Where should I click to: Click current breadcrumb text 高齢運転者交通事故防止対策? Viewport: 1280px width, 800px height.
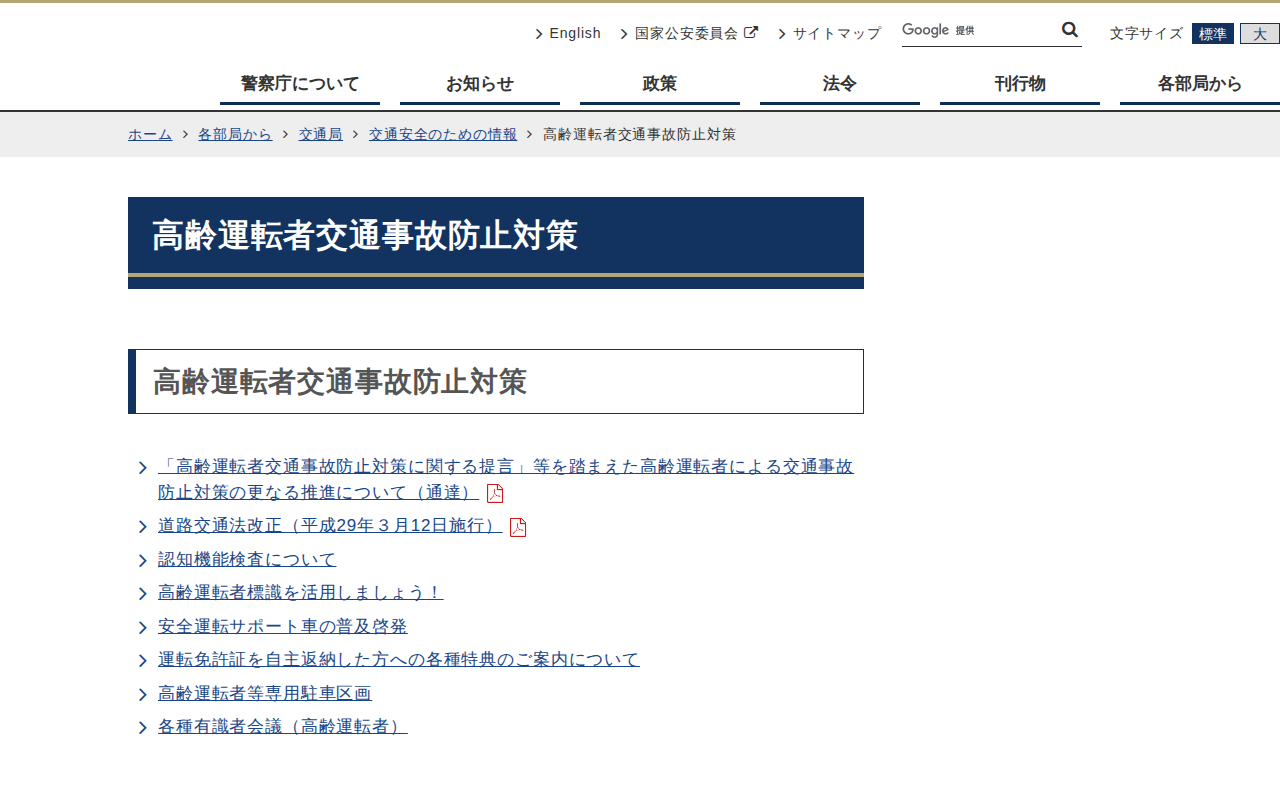pyautogui.click(x=639, y=134)
